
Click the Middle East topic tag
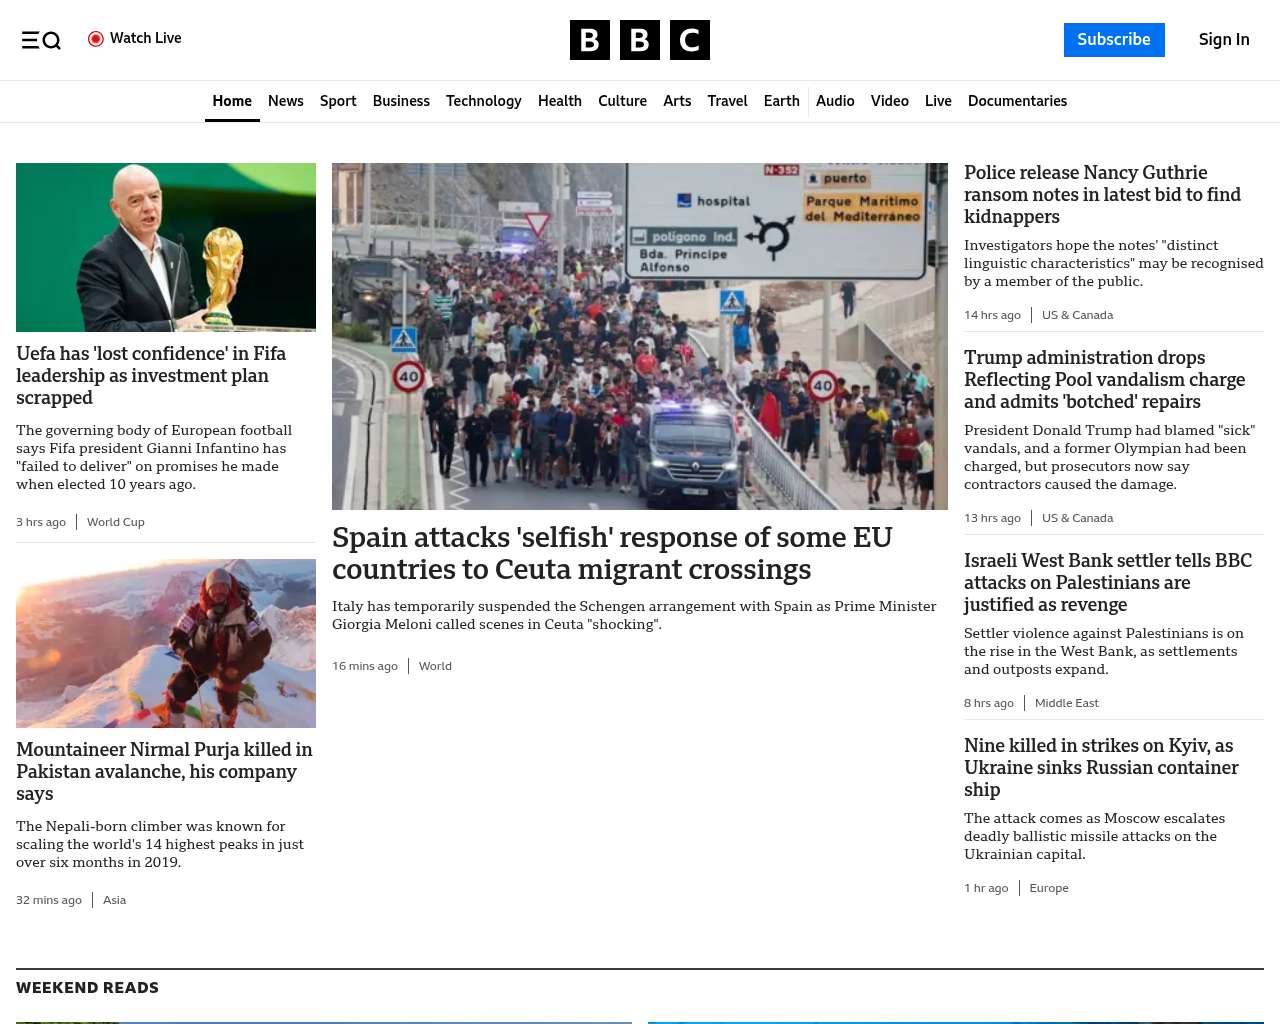coord(1066,703)
